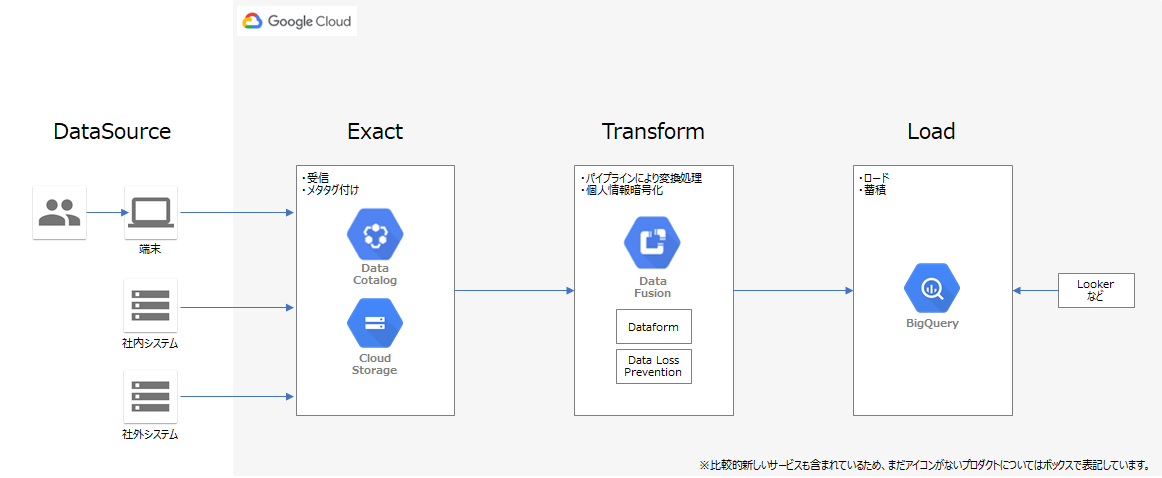Click the Looker など box
The height and width of the screenshot is (478, 1162).
click(x=1096, y=291)
